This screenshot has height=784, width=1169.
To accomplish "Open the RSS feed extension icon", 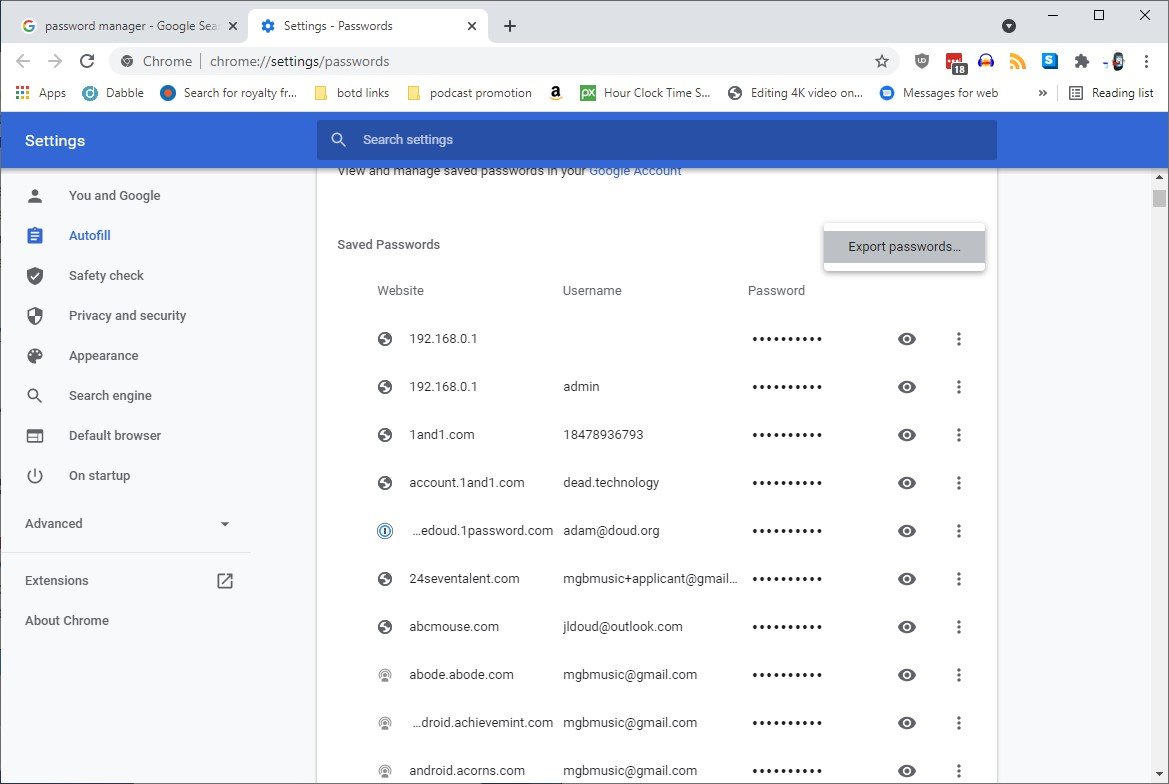I will (1018, 61).
